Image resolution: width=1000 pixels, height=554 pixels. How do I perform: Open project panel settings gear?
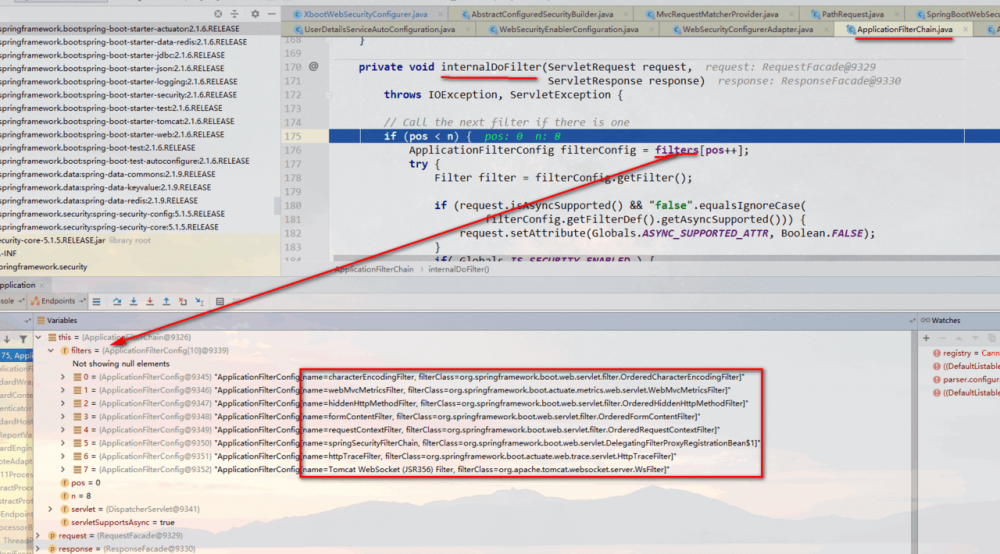[x=255, y=13]
